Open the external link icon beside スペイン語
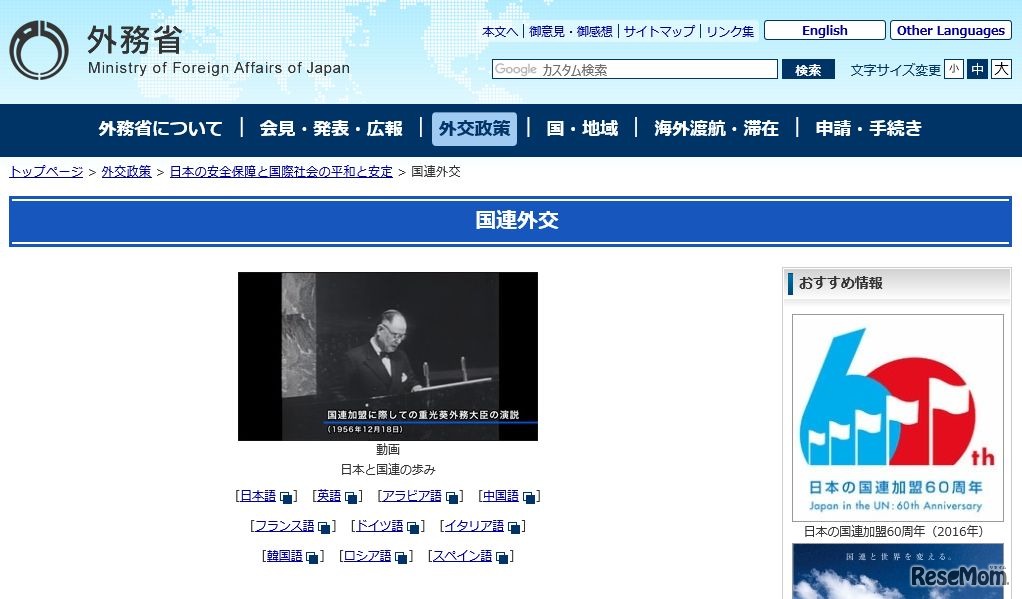 point(502,558)
